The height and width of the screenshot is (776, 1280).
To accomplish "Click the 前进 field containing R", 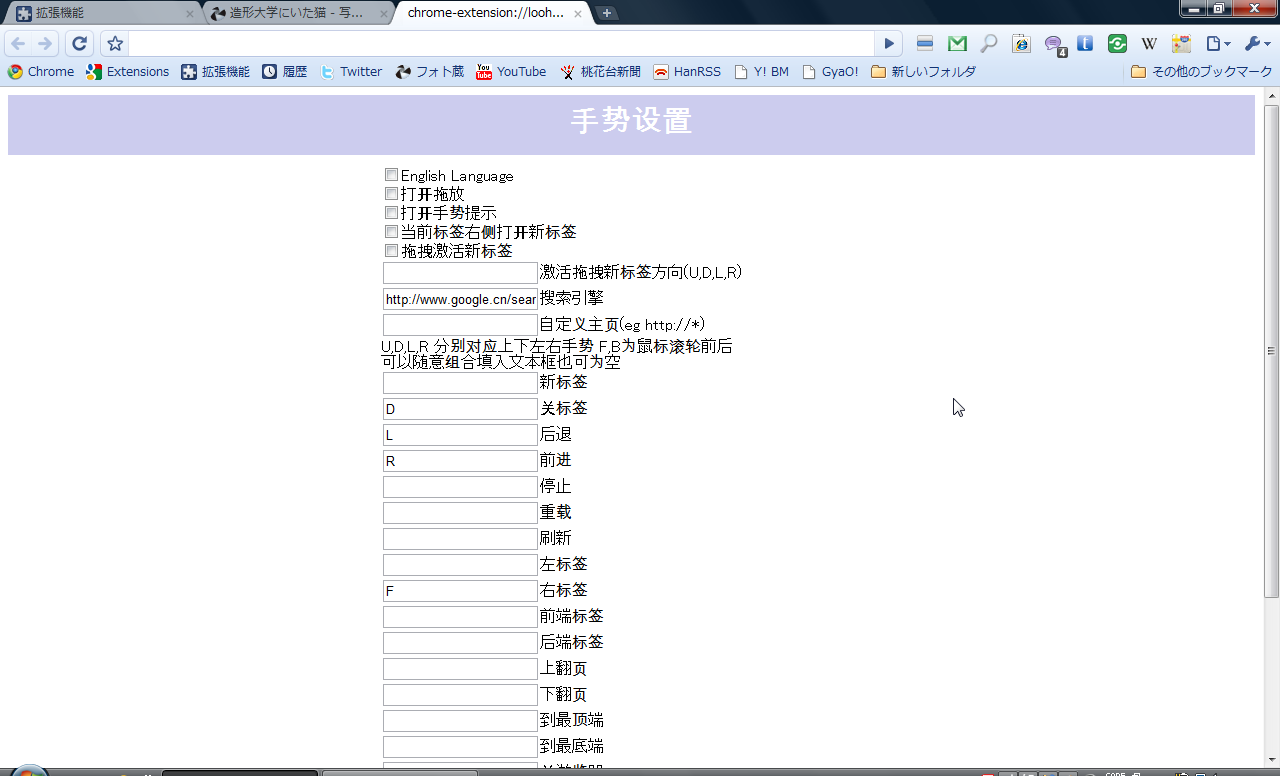I will 460,461.
